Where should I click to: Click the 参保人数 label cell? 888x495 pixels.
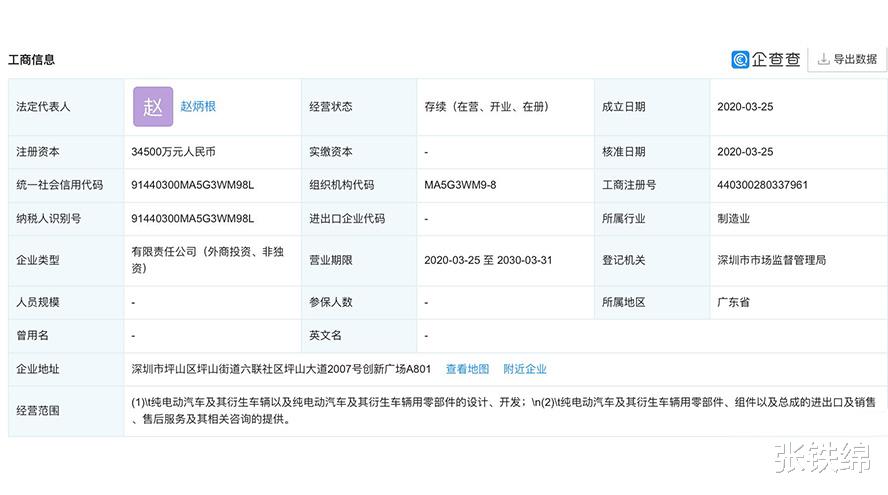point(359,302)
